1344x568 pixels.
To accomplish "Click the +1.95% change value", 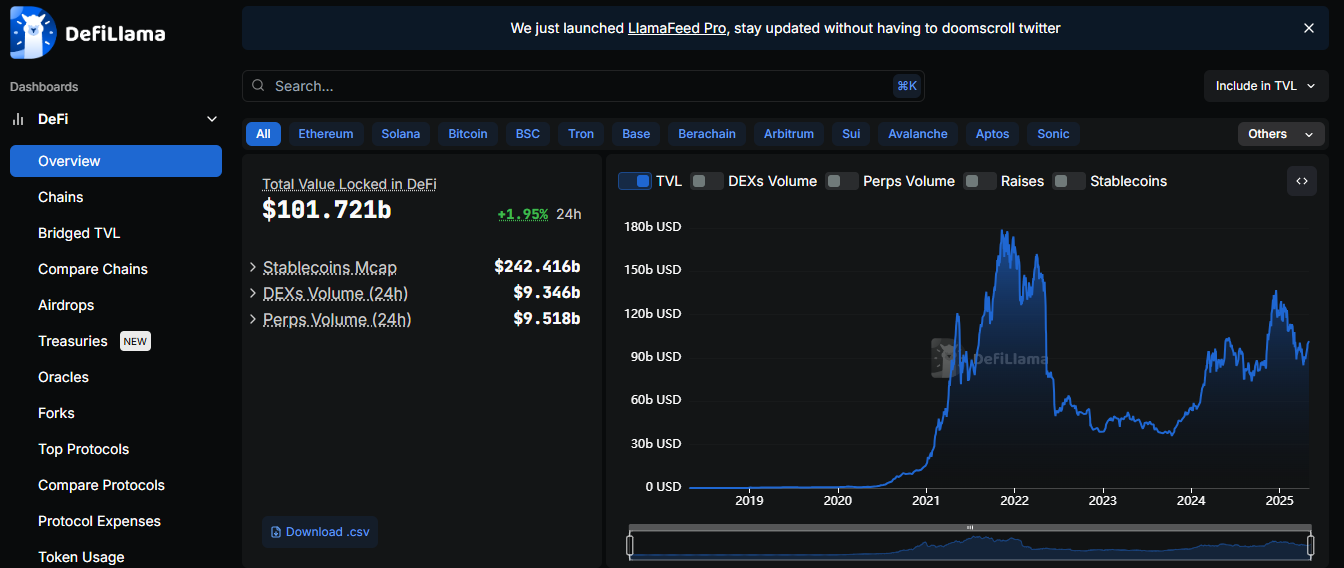I will tap(522, 214).
